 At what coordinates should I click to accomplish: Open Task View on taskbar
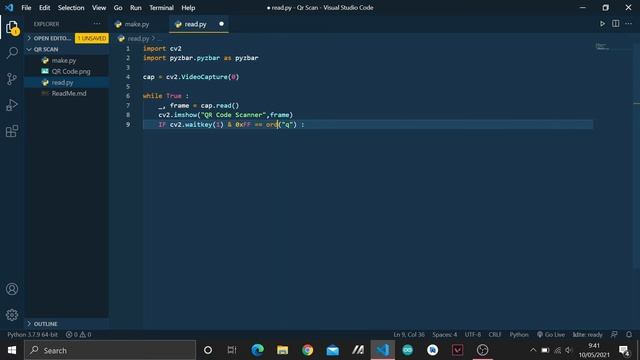pyautogui.click(x=232, y=350)
